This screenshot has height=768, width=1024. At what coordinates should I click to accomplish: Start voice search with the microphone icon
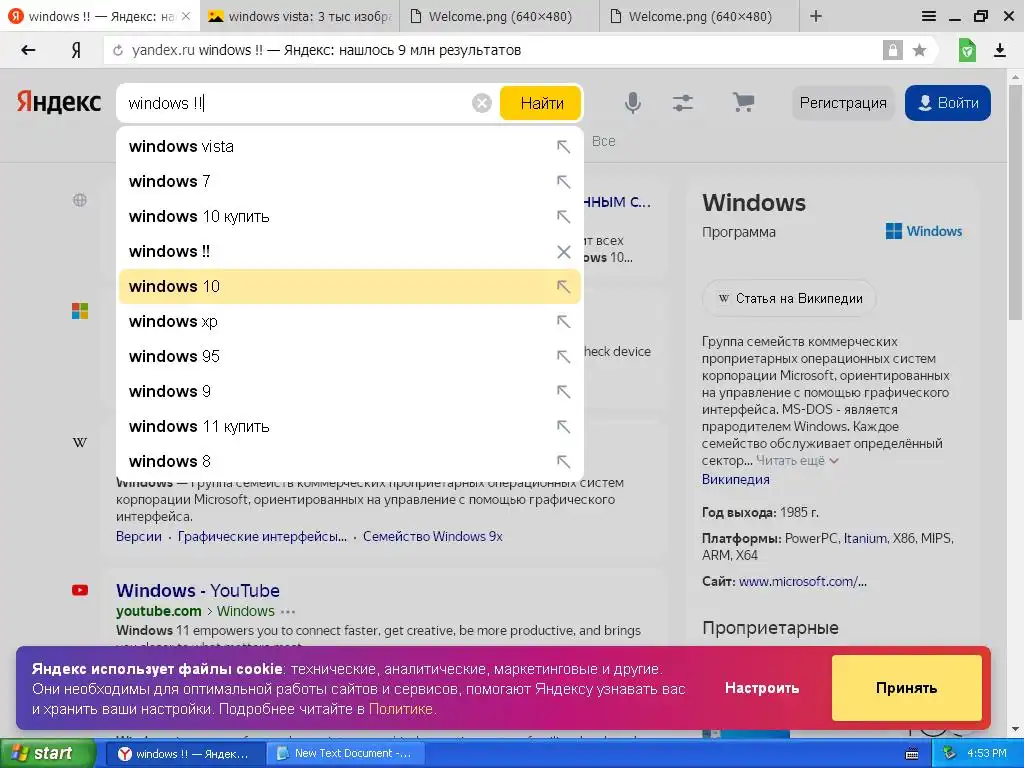[x=632, y=103]
